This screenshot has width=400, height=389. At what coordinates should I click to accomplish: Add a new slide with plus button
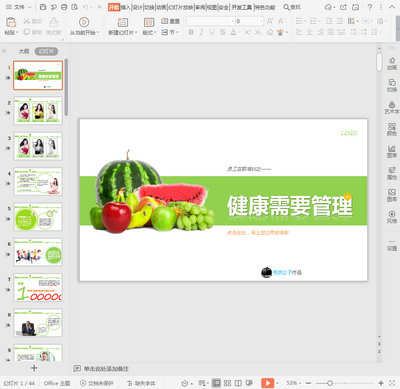pos(34,368)
